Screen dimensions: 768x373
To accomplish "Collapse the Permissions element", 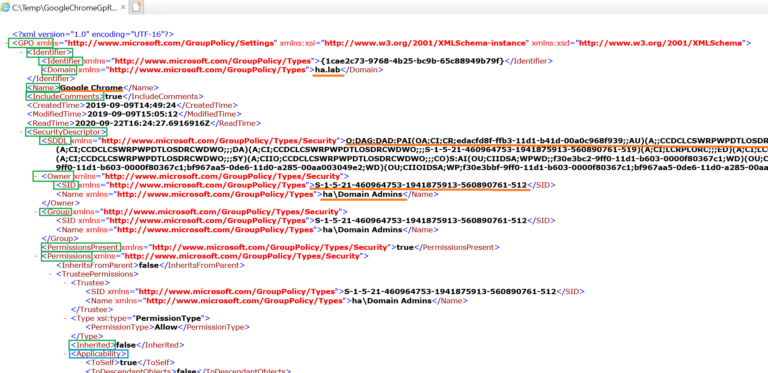I will [x=35, y=256].
